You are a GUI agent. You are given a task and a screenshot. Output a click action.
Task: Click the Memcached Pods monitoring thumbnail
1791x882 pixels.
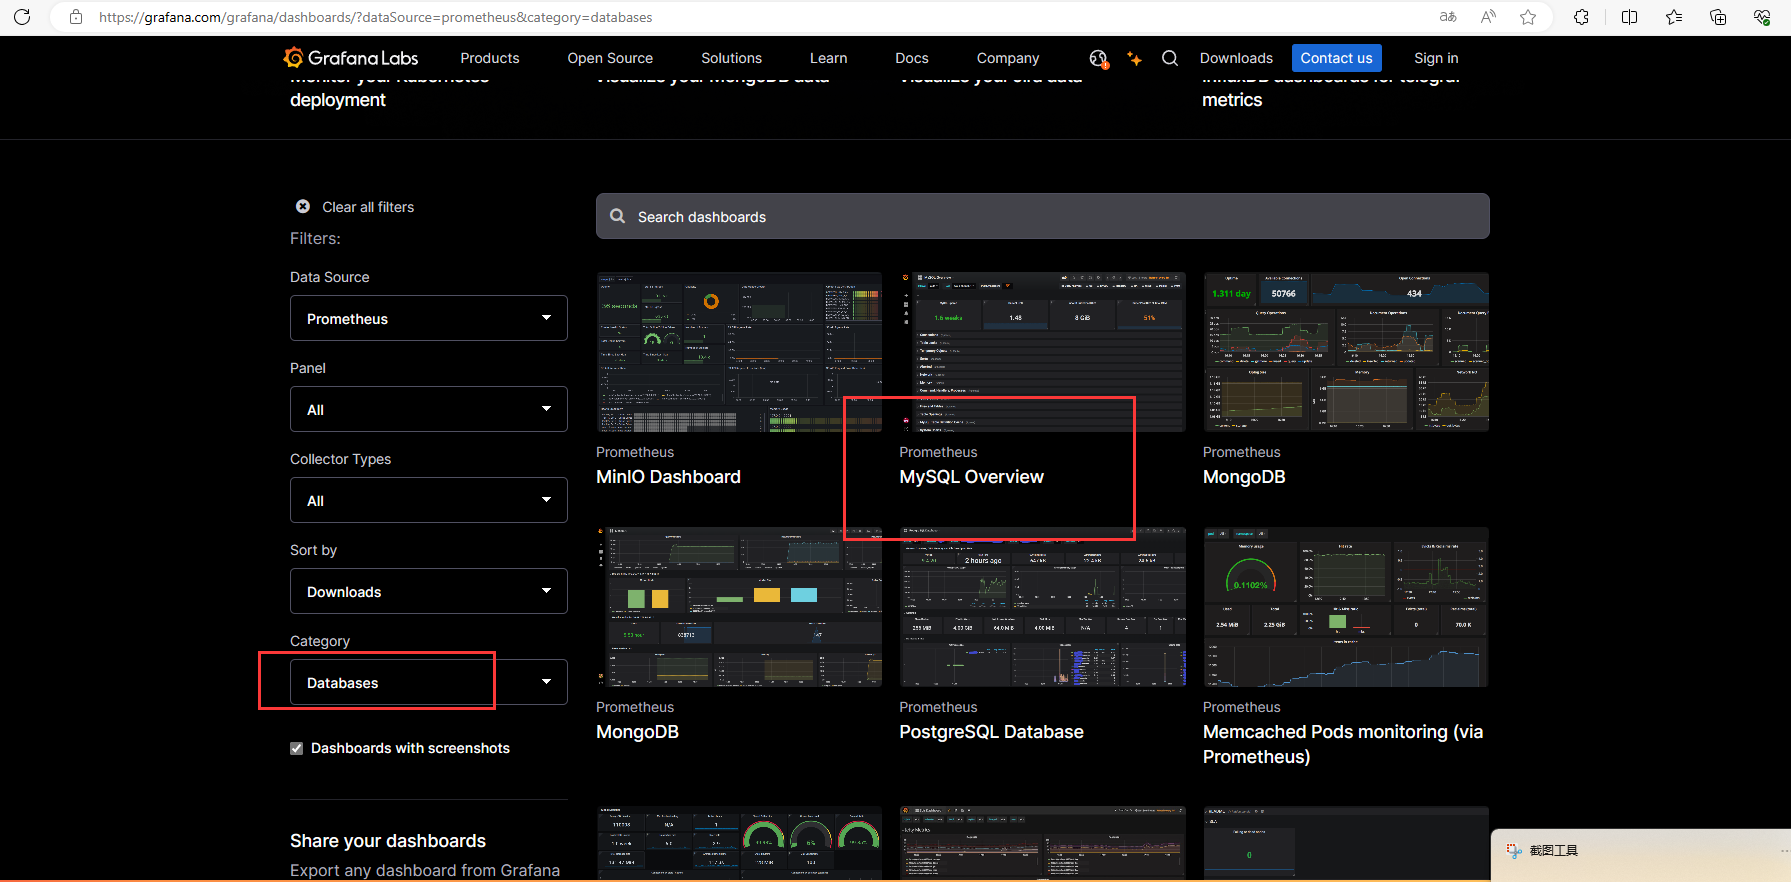pyautogui.click(x=1346, y=607)
